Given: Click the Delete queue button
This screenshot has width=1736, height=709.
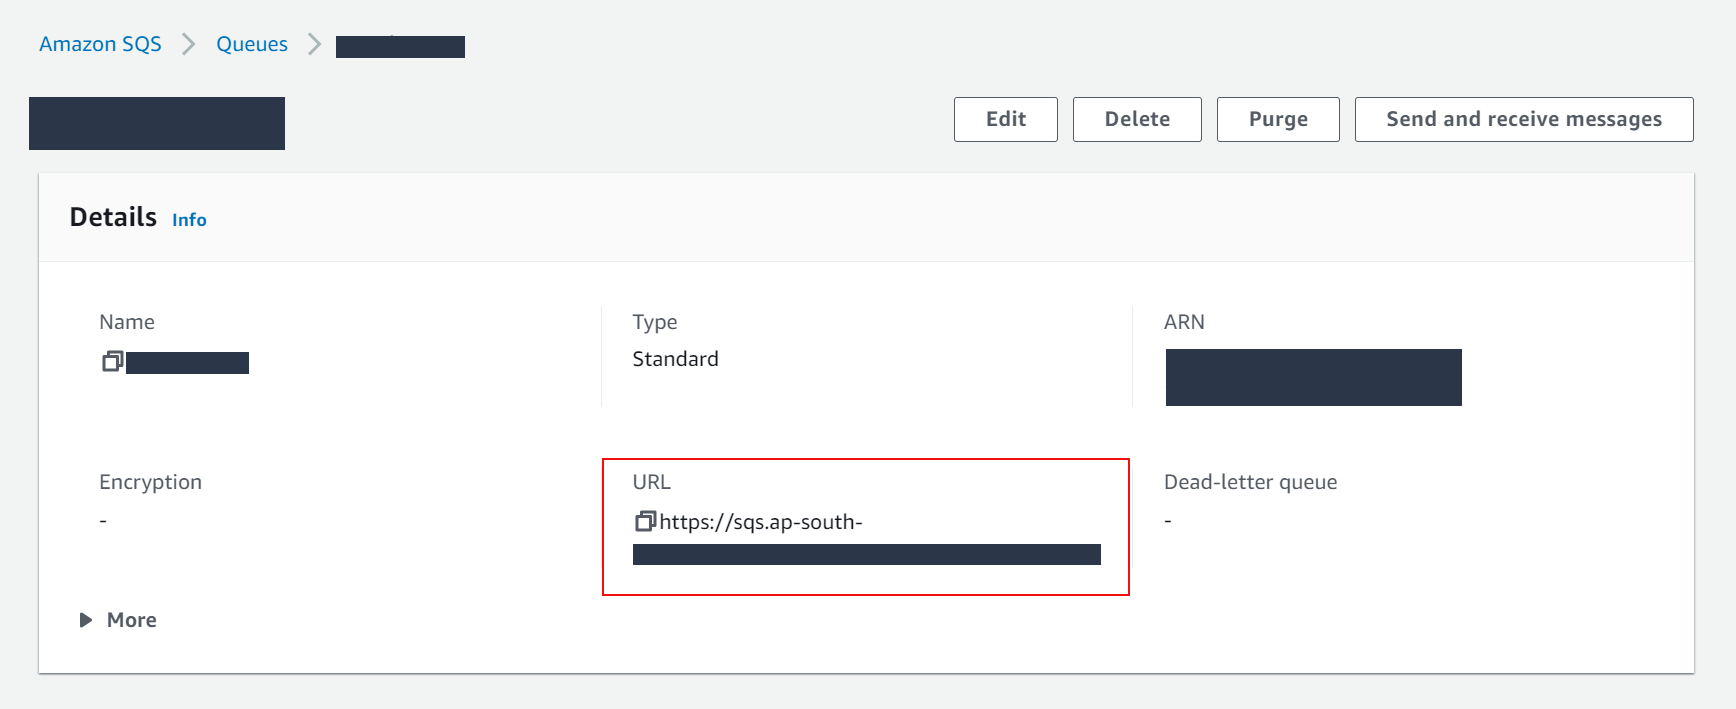Looking at the screenshot, I should pyautogui.click(x=1137, y=119).
